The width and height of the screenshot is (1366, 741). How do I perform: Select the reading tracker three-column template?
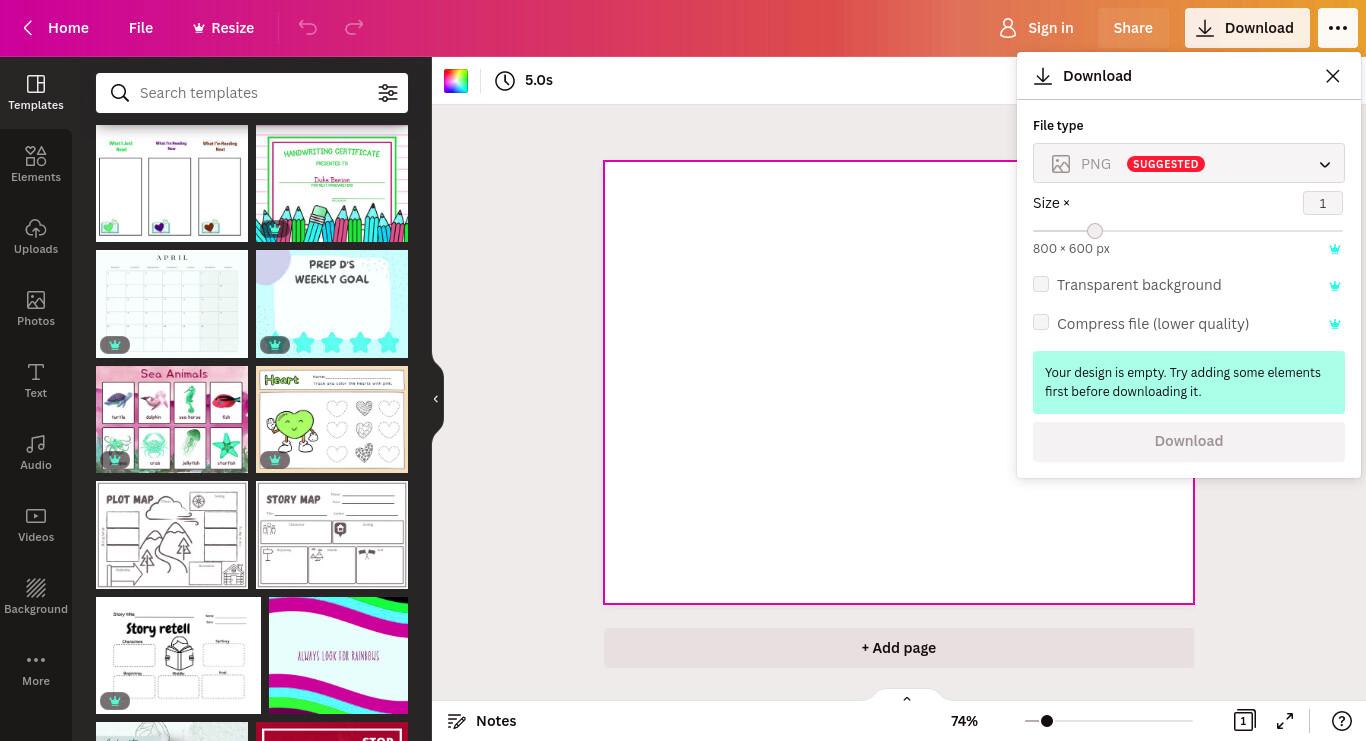point(172,183)
